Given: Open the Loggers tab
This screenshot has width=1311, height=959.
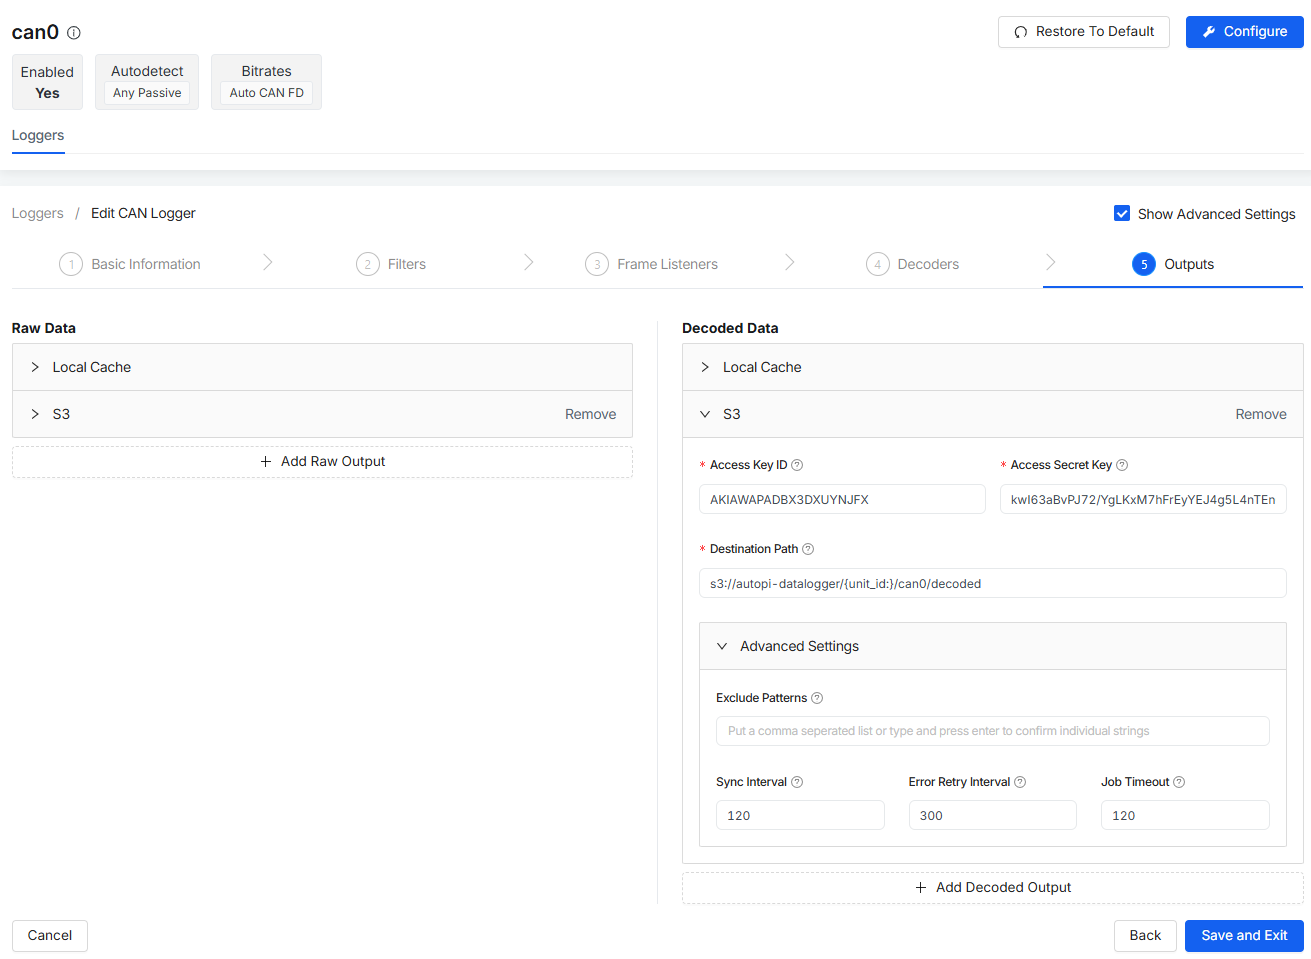Looking at the screenshot, I should pos(38,135).
